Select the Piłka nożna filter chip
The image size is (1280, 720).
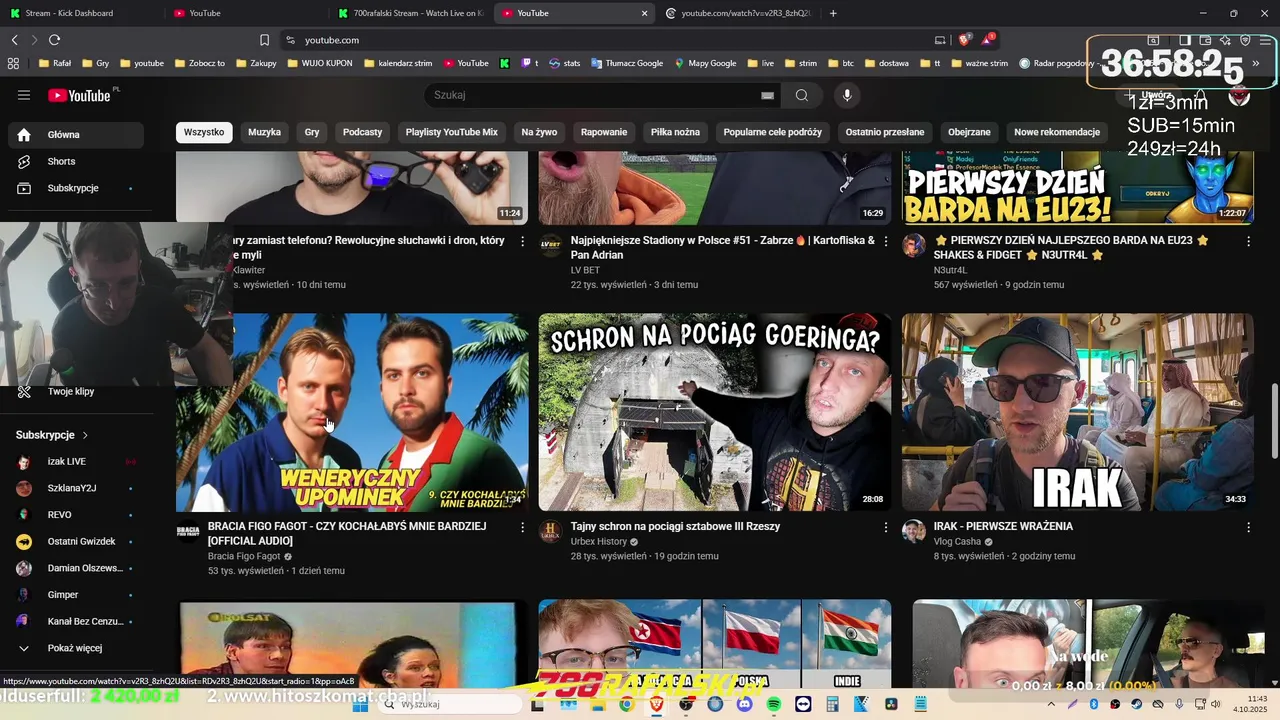click(675, 132)
